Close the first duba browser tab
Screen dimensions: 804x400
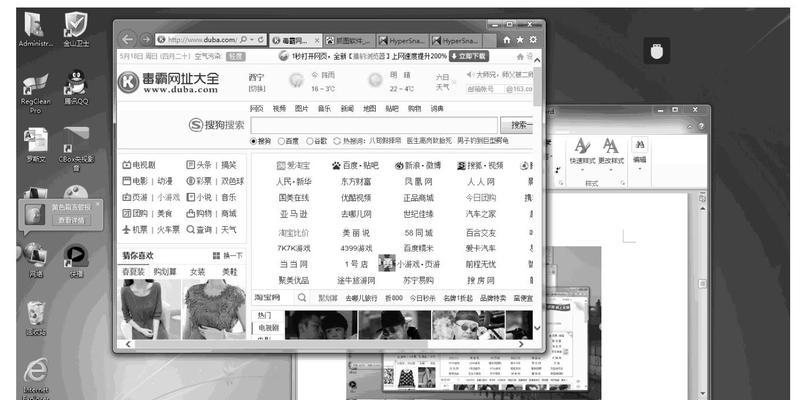pyautogui.click(x=317, y=40)
